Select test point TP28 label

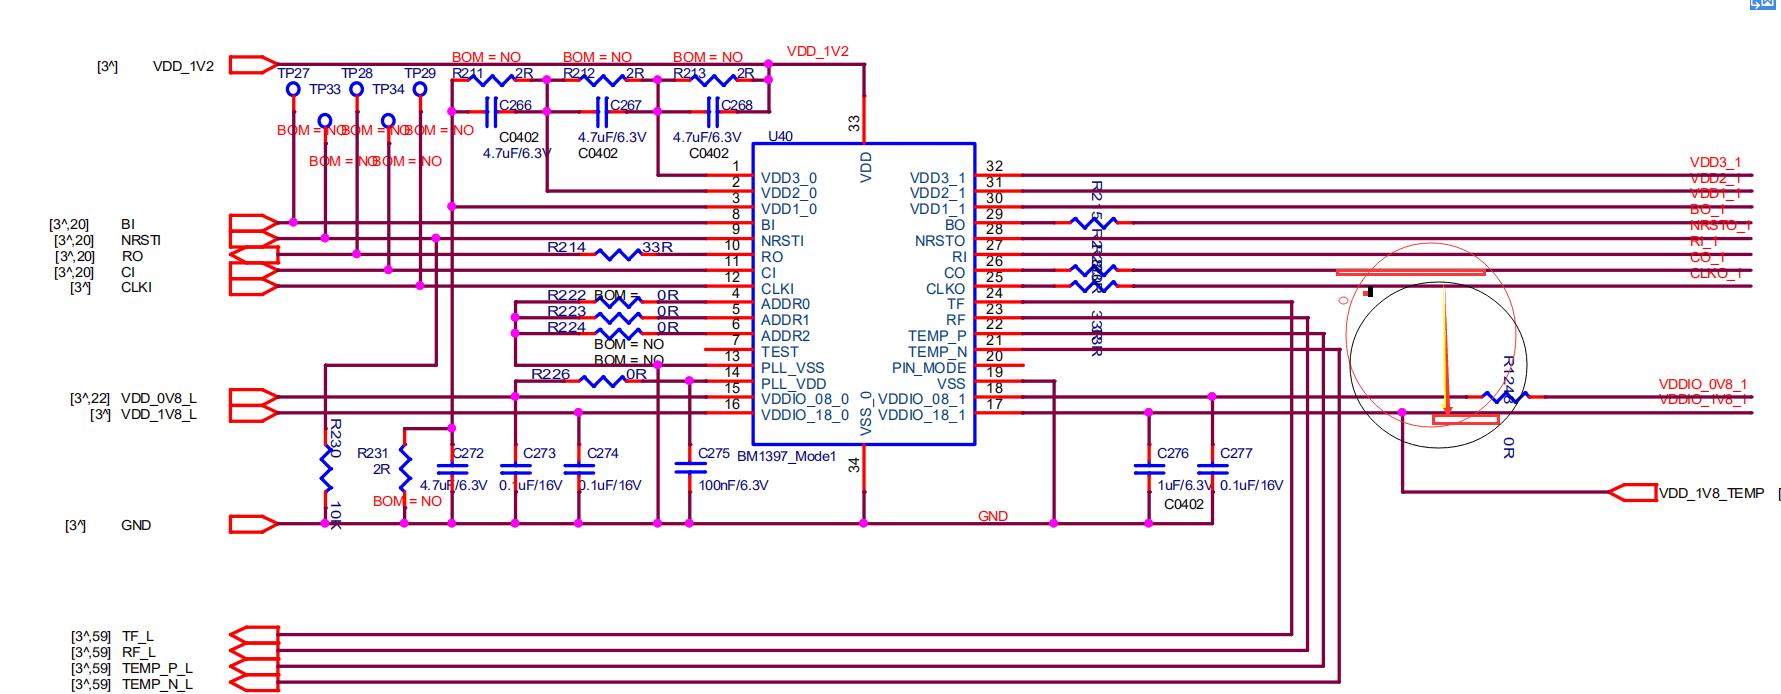click(357, 73)
